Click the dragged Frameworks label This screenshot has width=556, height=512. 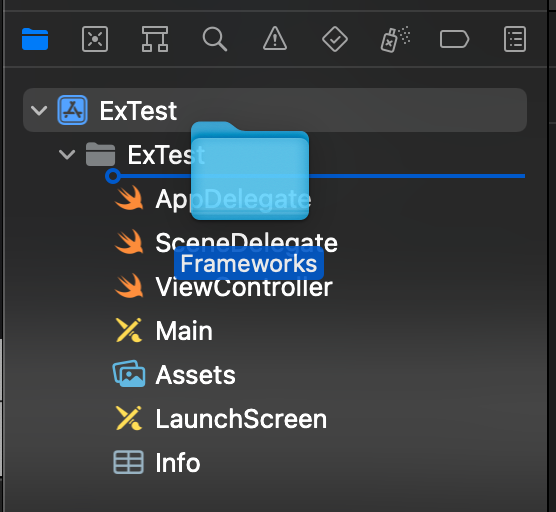249,263
